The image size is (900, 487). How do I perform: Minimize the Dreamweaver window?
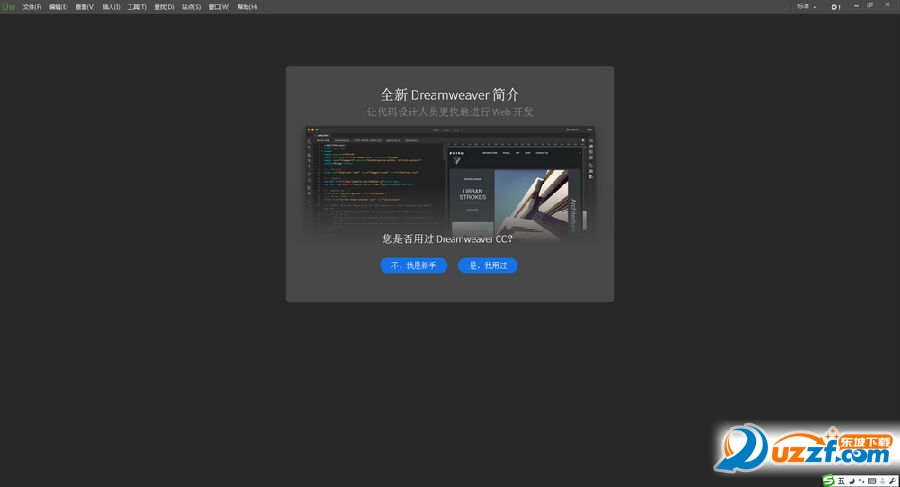point(856,6)
